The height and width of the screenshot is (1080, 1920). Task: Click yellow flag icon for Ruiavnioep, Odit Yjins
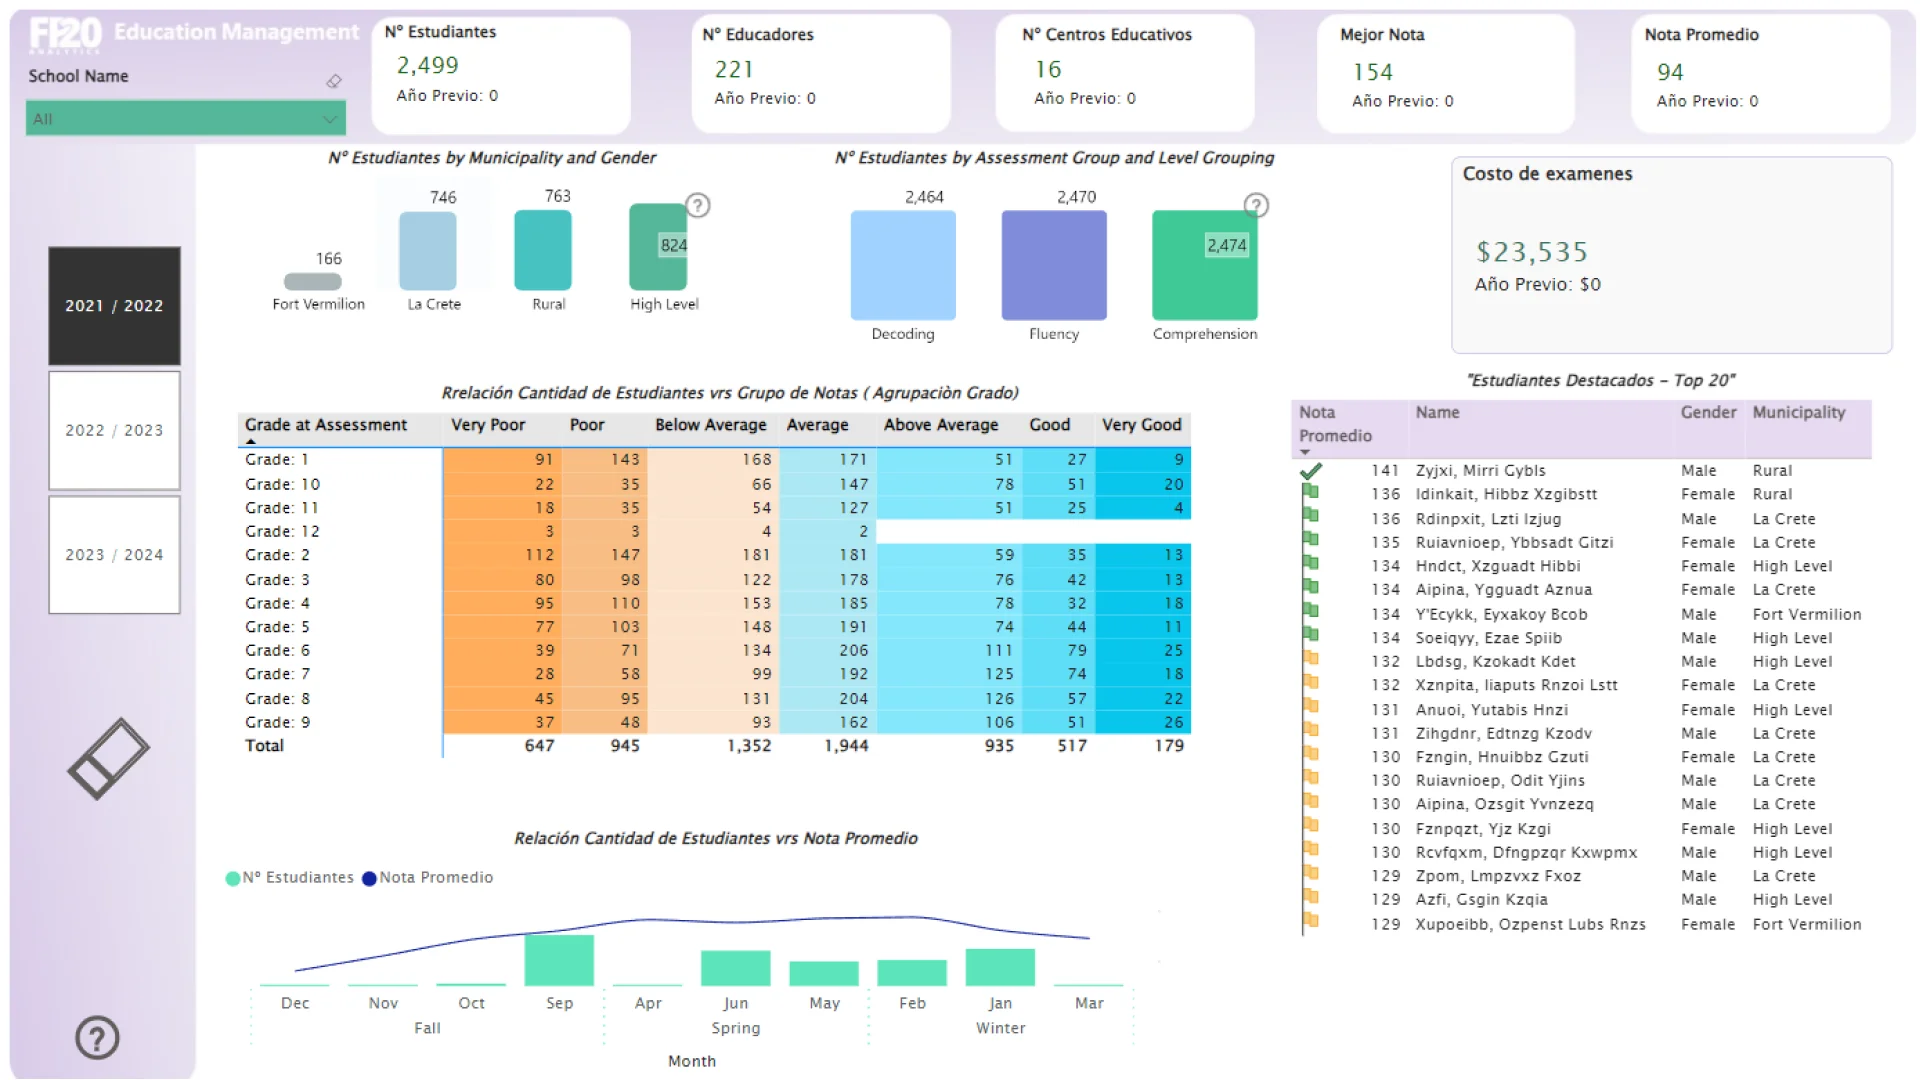click(x=1311, y=778)
